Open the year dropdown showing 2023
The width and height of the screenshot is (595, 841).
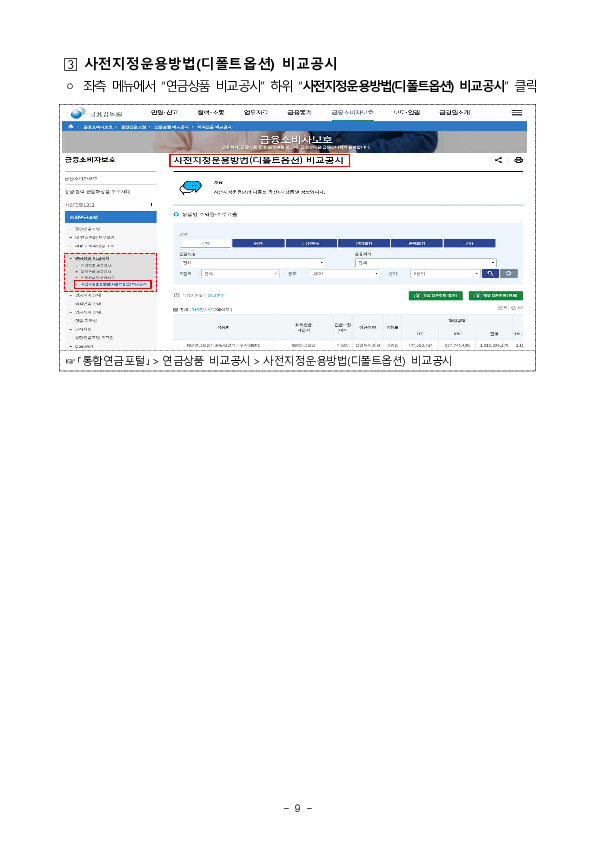point(345,274)
